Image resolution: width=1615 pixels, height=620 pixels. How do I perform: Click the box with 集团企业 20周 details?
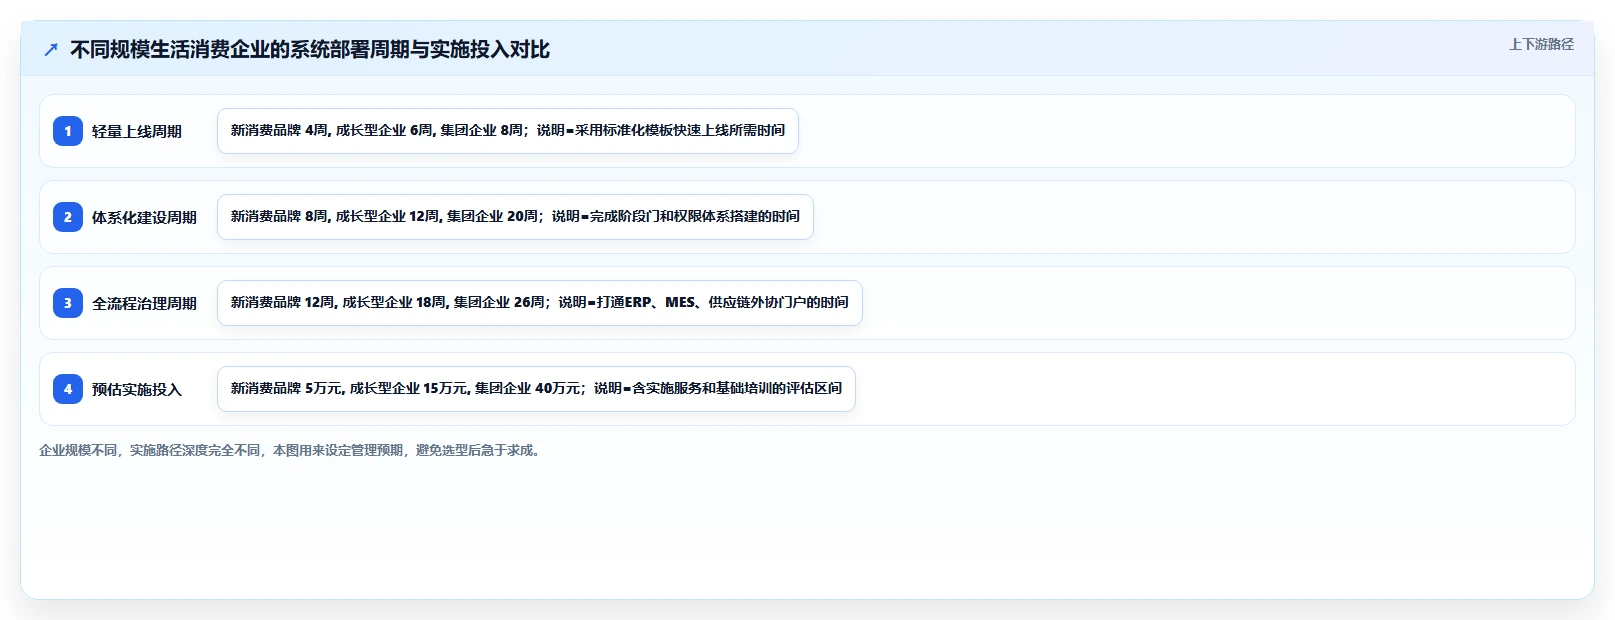click(515, 217)
